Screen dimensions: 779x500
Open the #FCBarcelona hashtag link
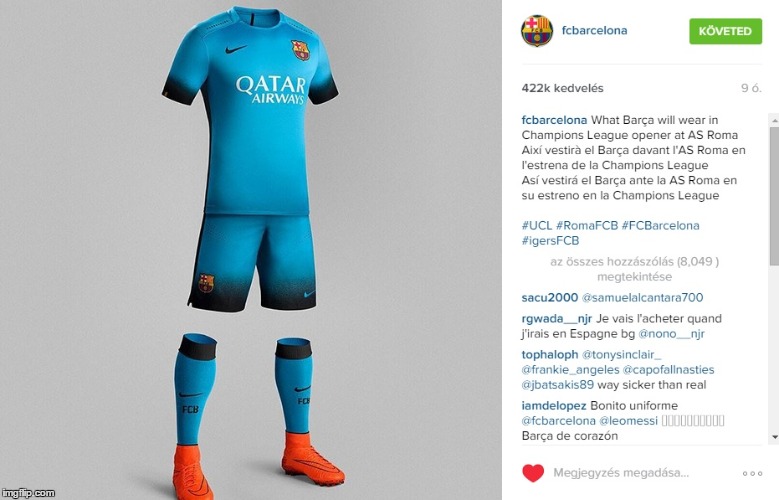660,225
